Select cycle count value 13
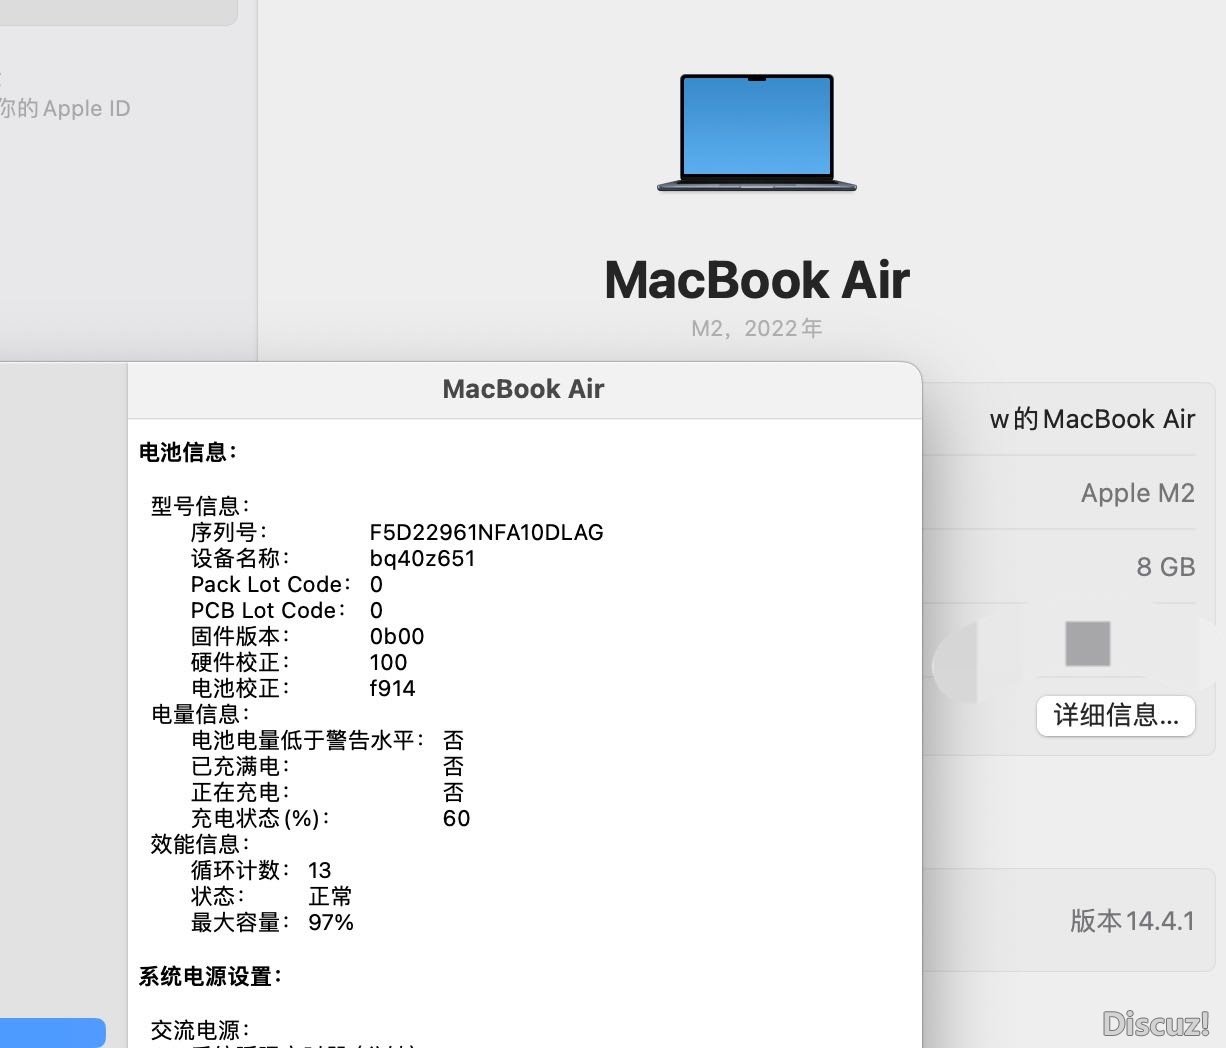 pos(320,870)
